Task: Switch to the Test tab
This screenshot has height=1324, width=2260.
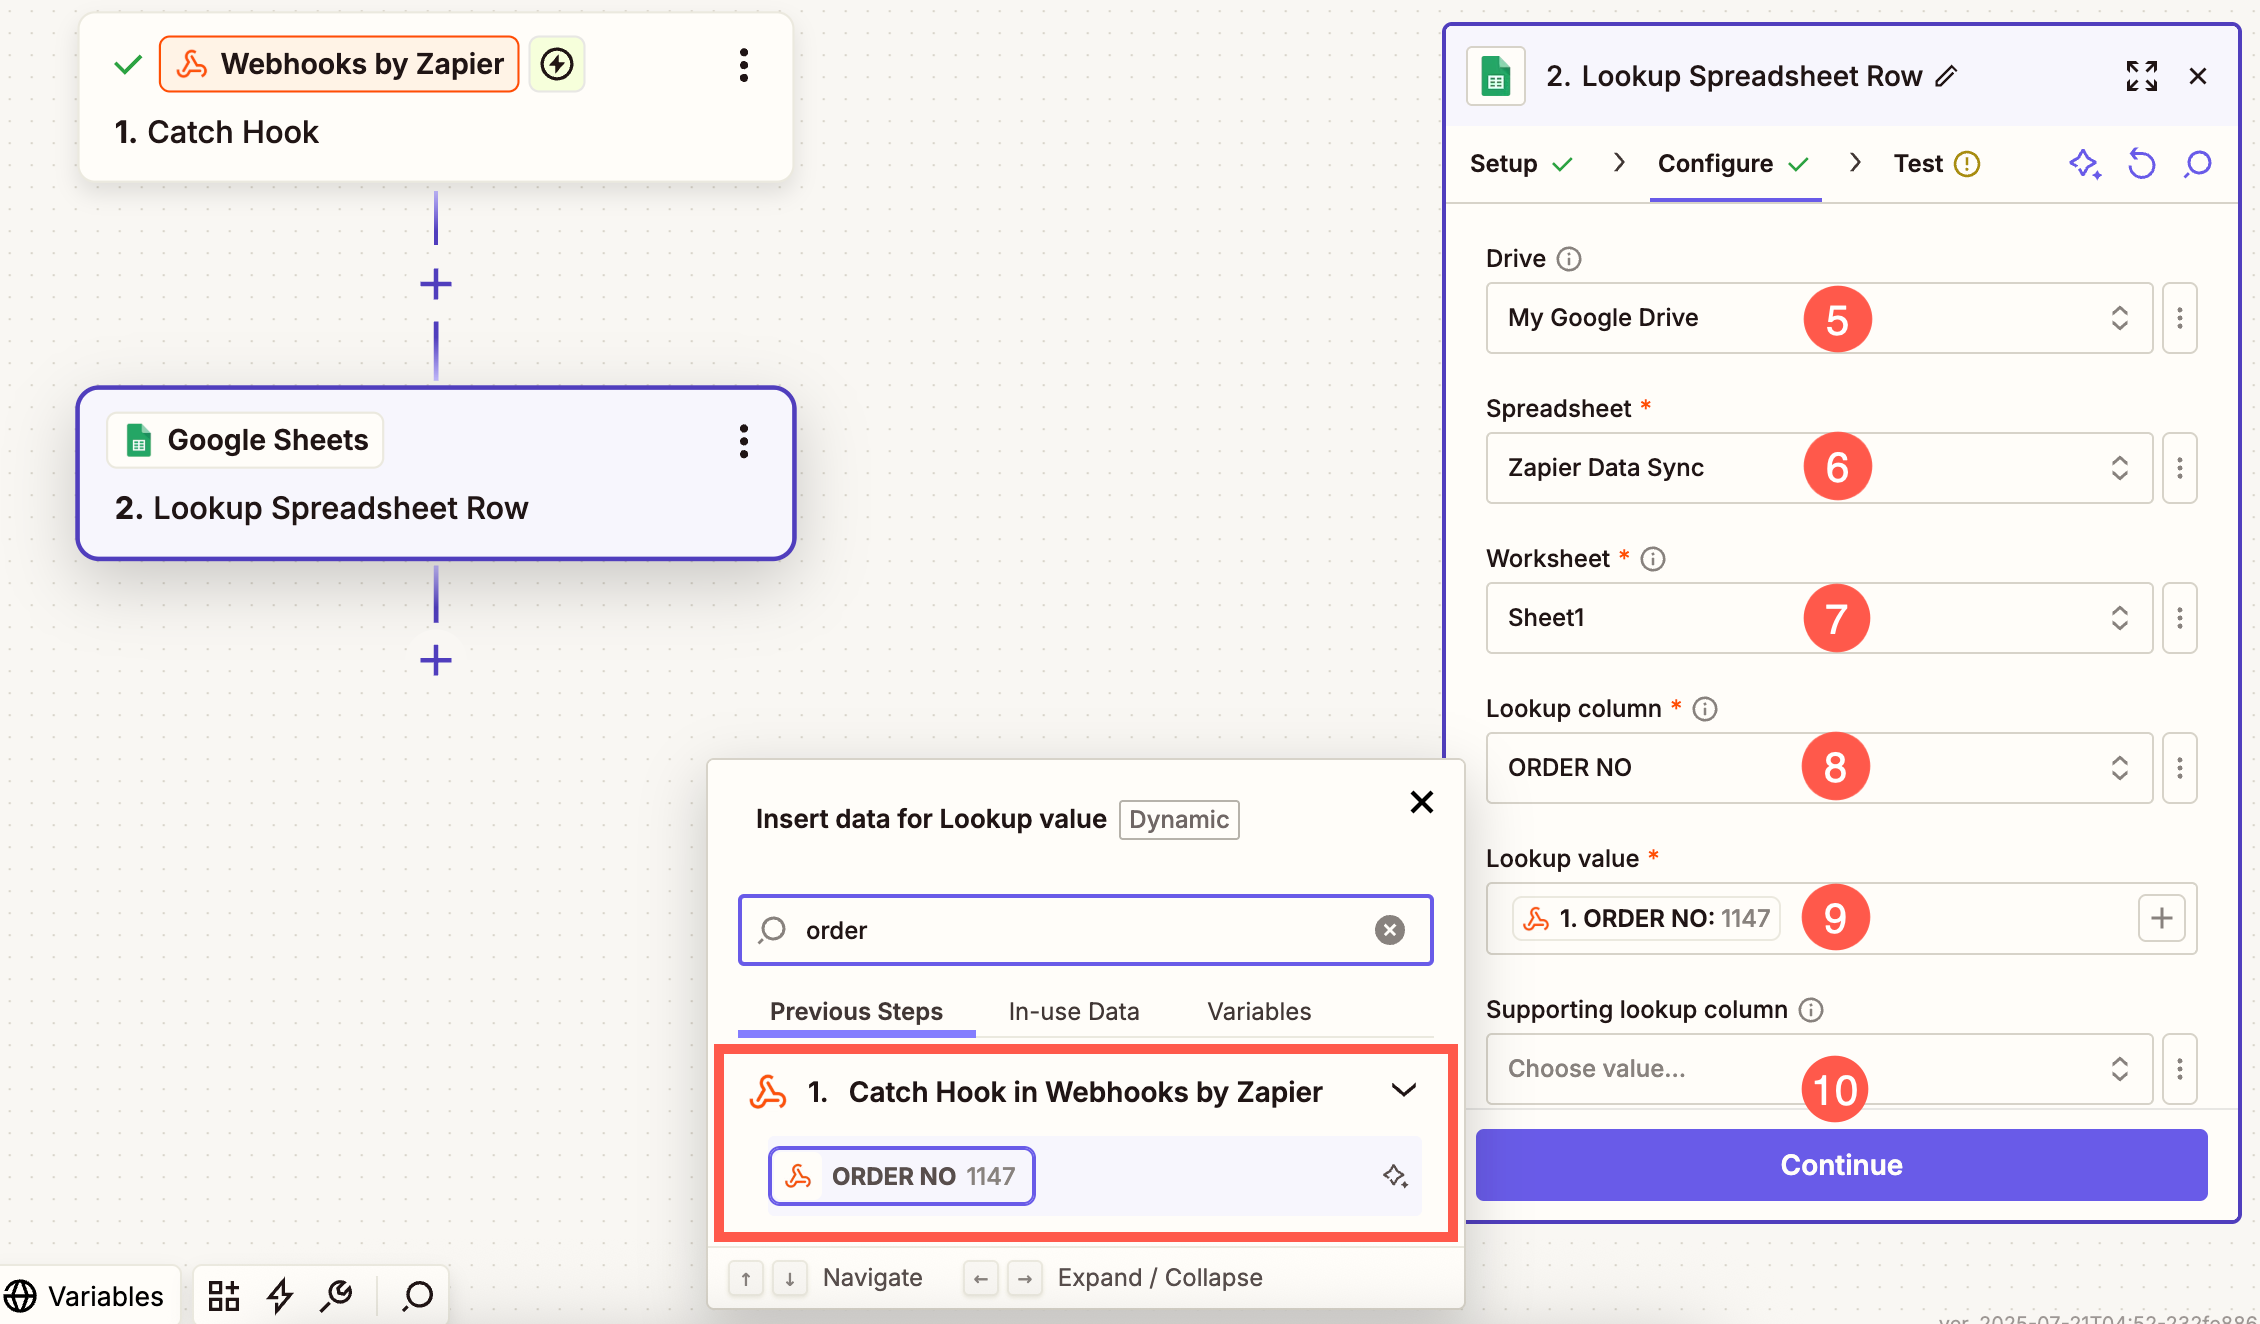Action: point(1937,163)
